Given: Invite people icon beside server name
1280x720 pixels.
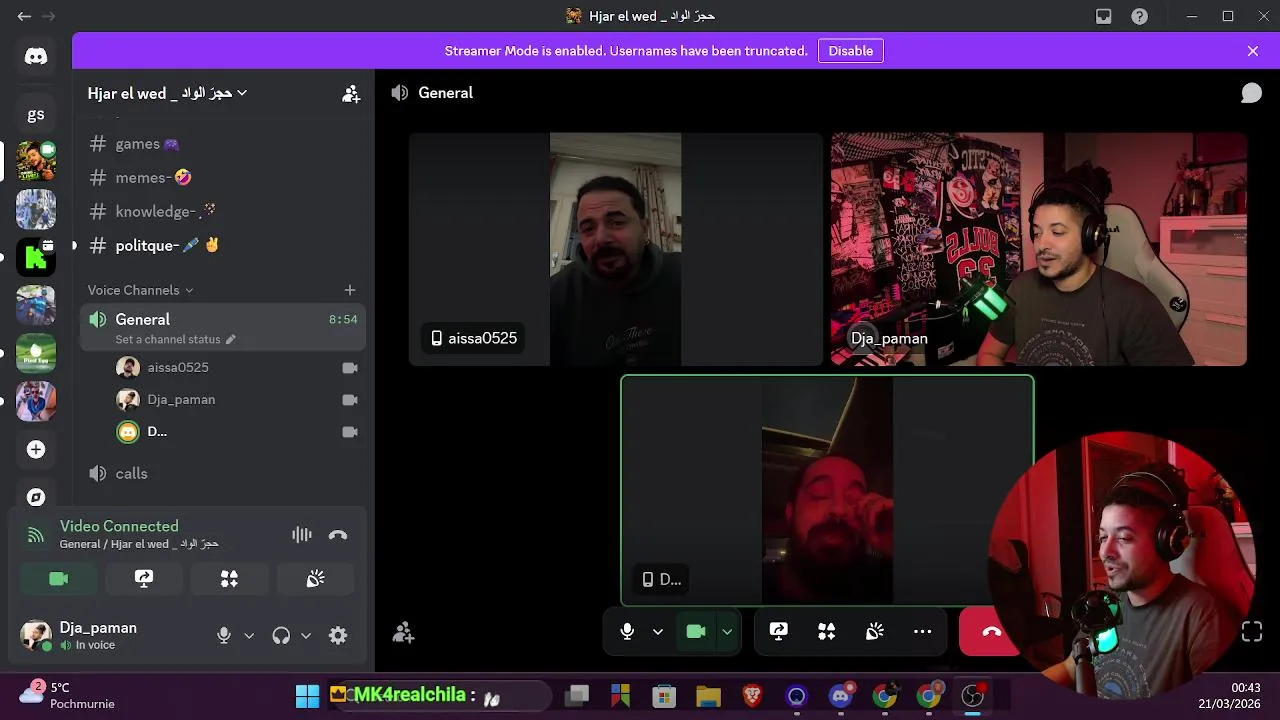Looking at the screenshot, I should pos(351,93).
